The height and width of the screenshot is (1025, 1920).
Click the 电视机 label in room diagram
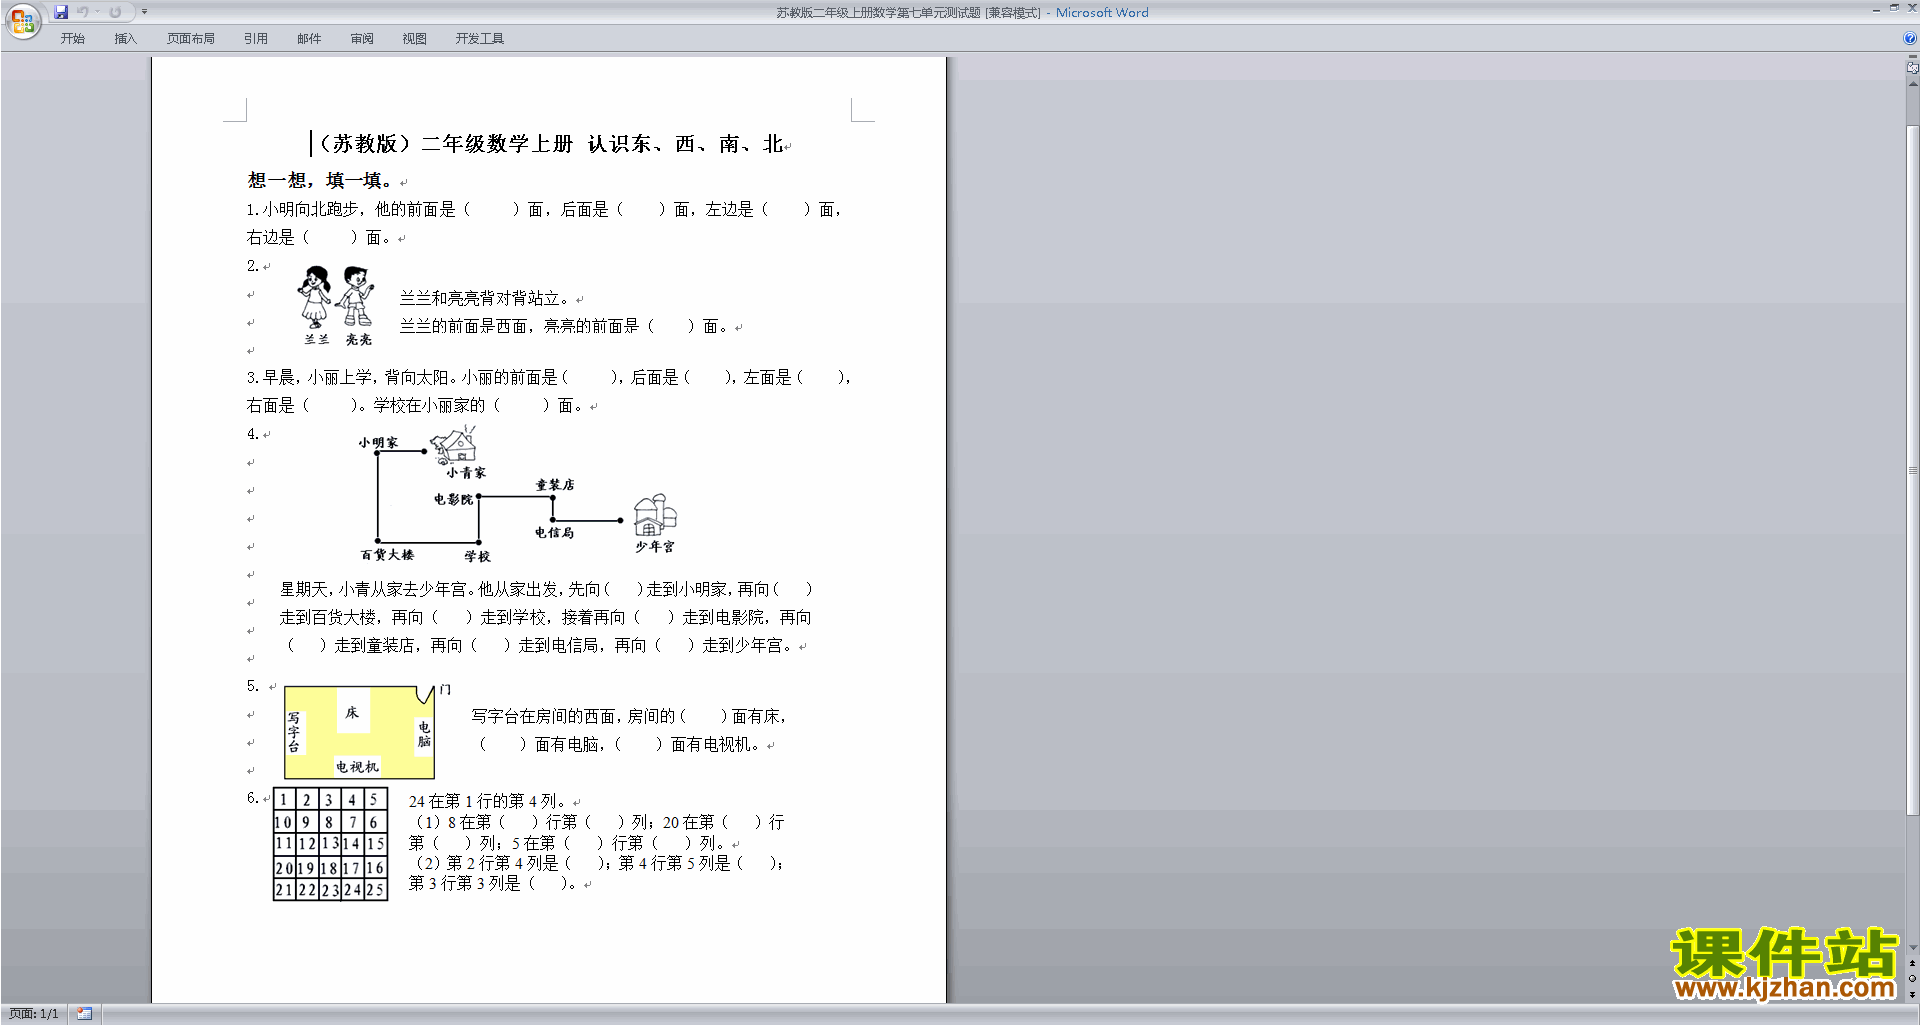pos(357,767)
